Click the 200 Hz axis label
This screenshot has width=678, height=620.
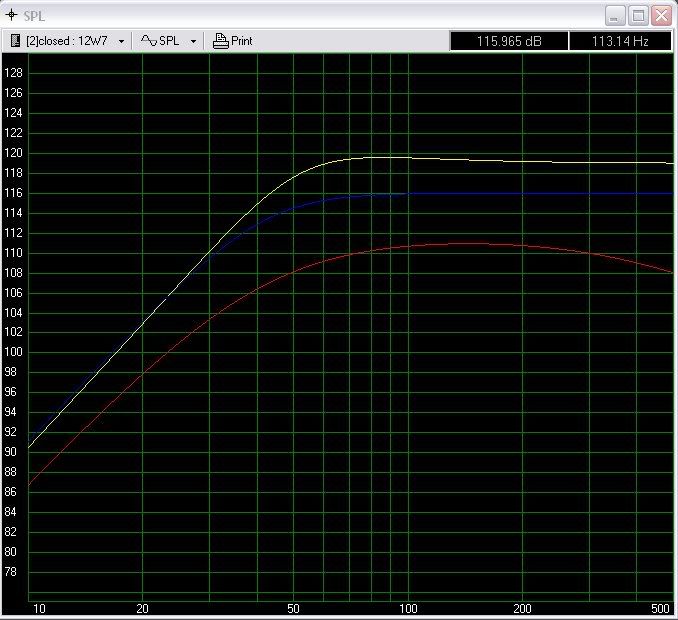[x=522, y=609]
